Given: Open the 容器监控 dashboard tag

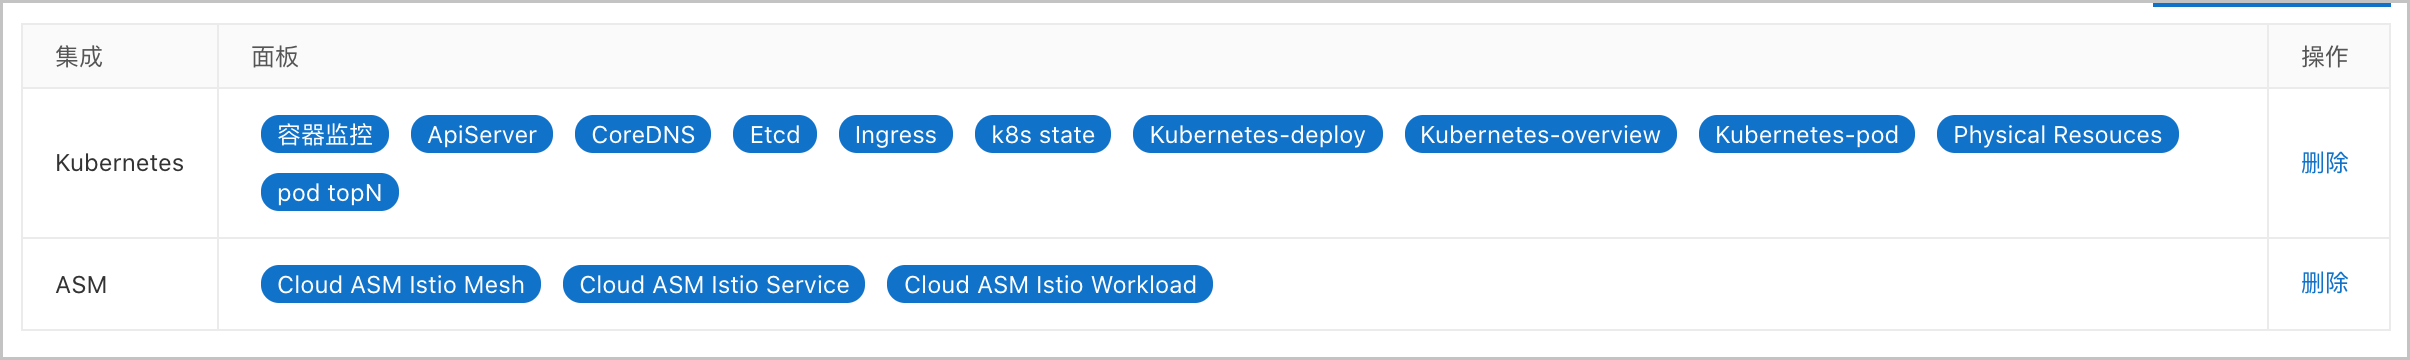Looking at the screenshot, I should coord(324,134).
